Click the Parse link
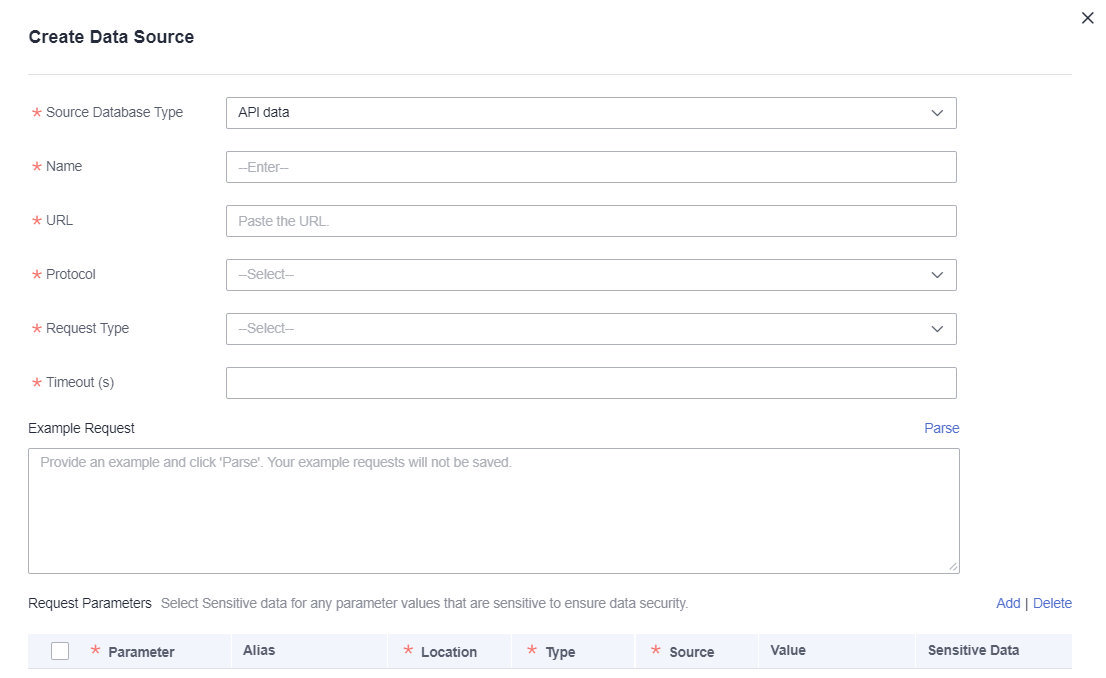 [941, 428]
